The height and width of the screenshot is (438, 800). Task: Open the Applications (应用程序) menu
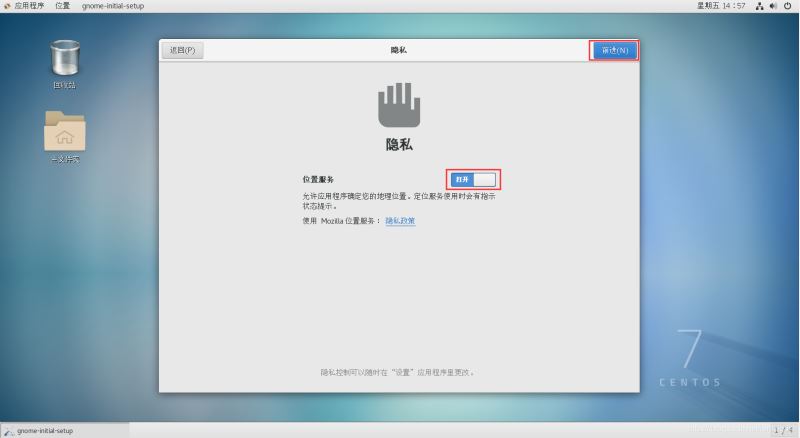[29, 6]
